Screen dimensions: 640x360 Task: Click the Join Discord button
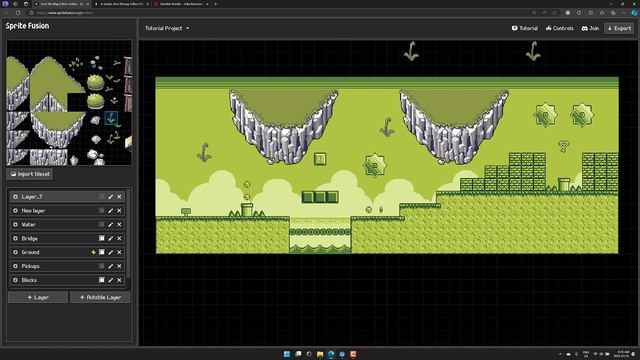click(x=590, y=28)
